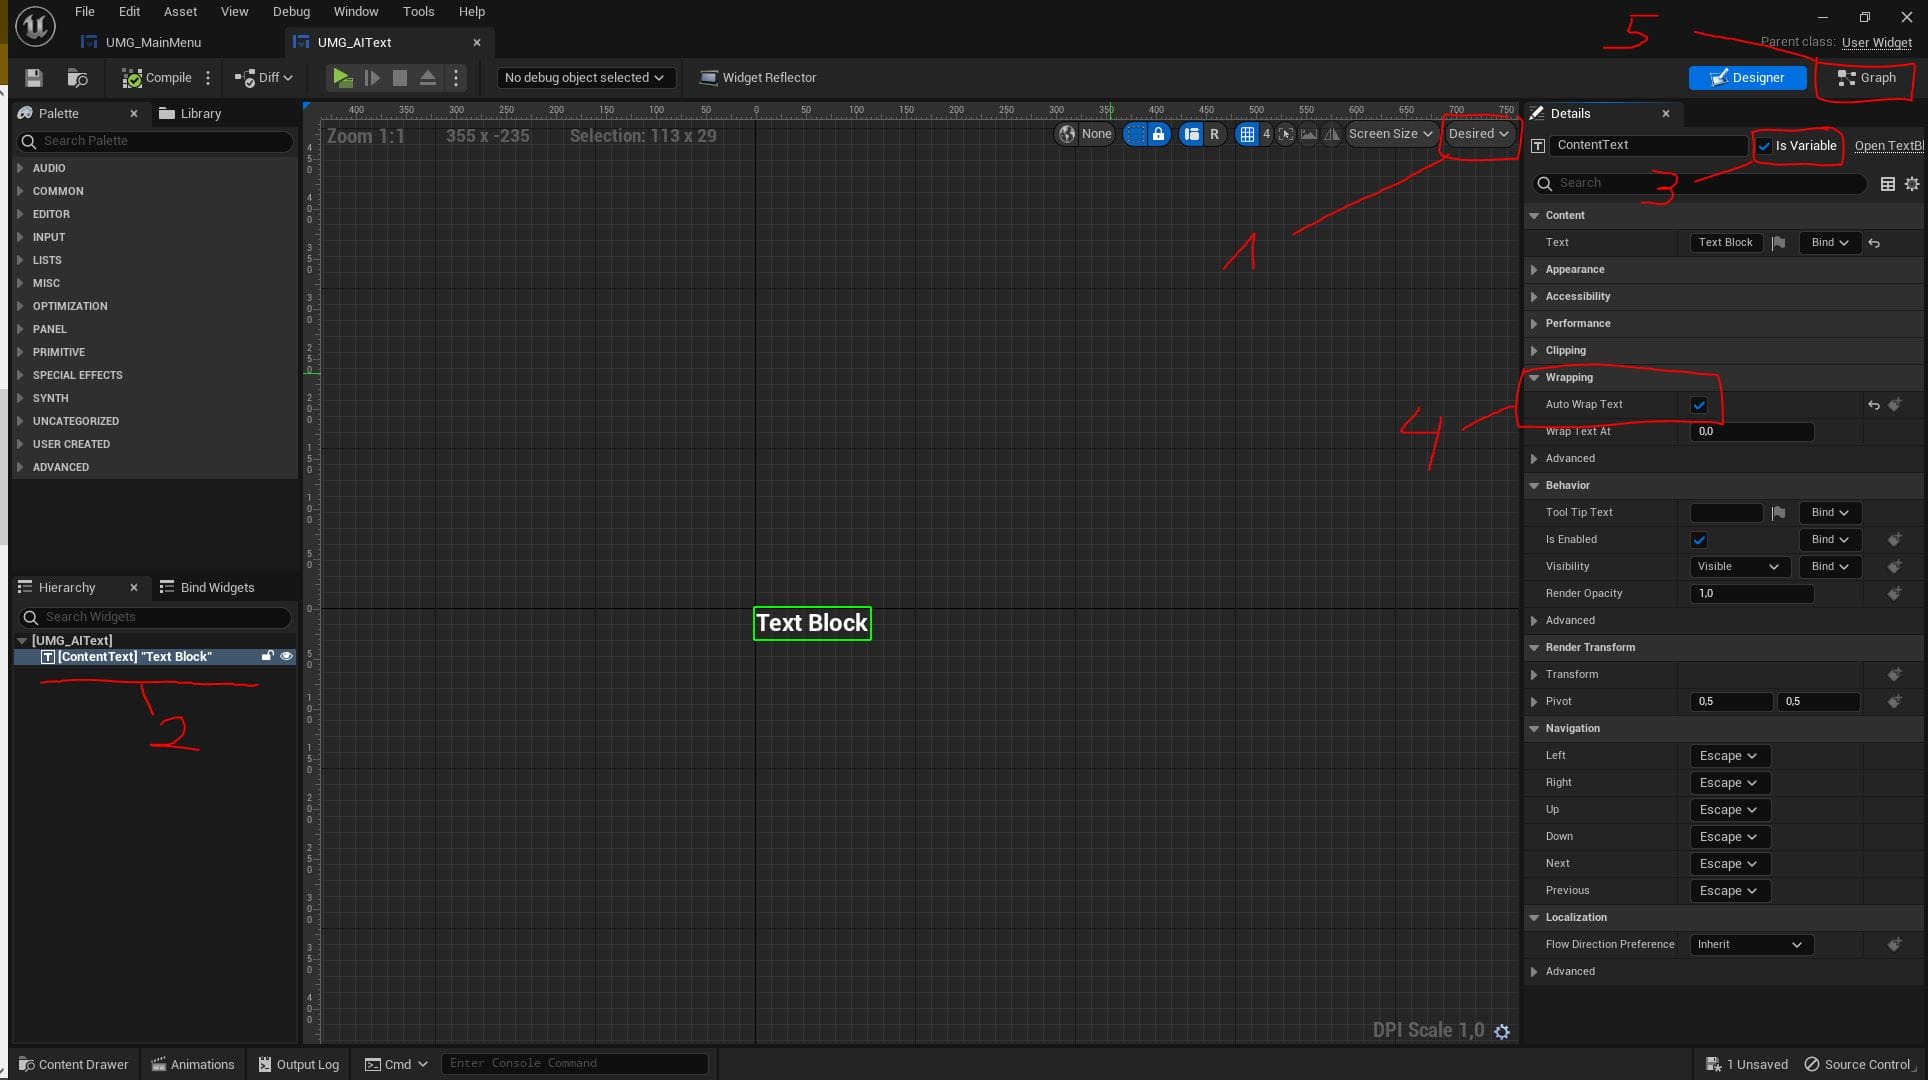1928x1080 pixels.
Task: Uncheck the Is Variable checkbox
Action: (1765, 146)
